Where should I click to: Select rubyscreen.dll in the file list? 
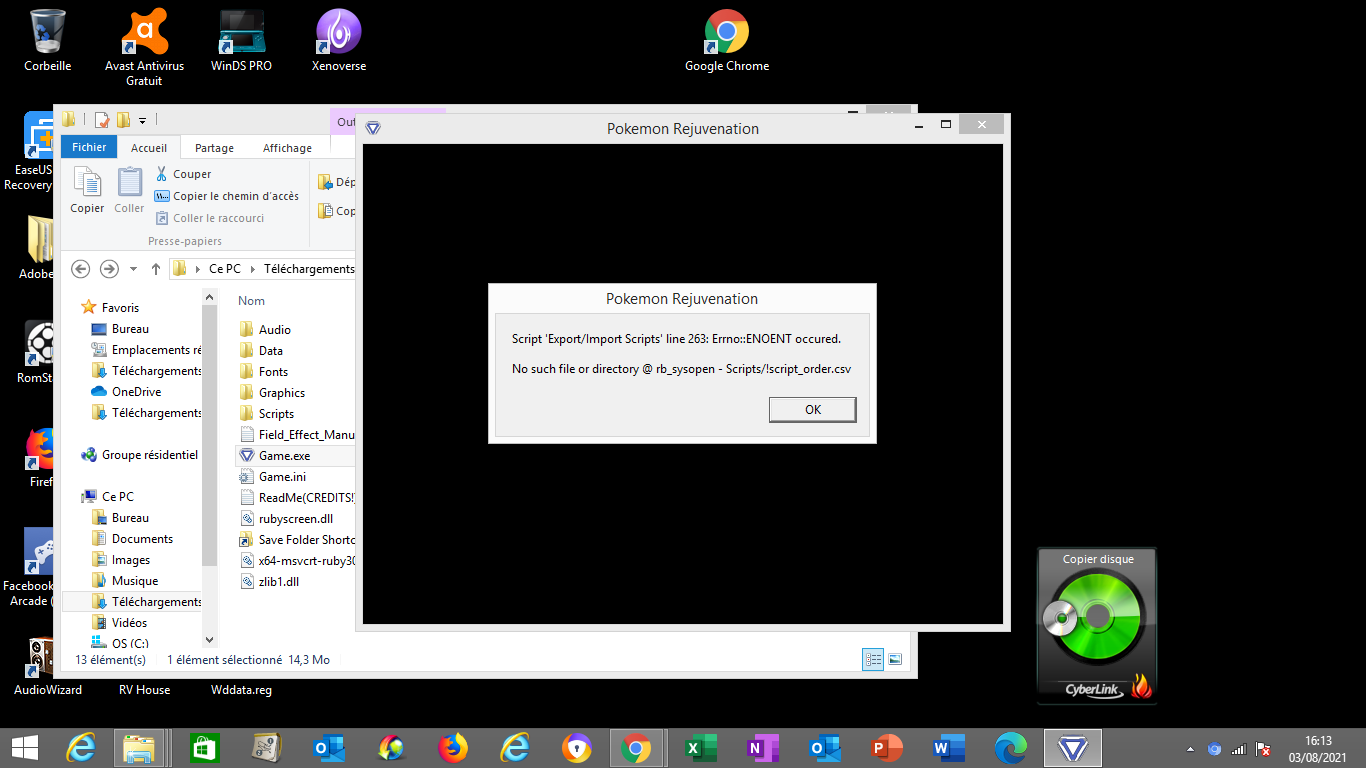(x=286, y=519)
